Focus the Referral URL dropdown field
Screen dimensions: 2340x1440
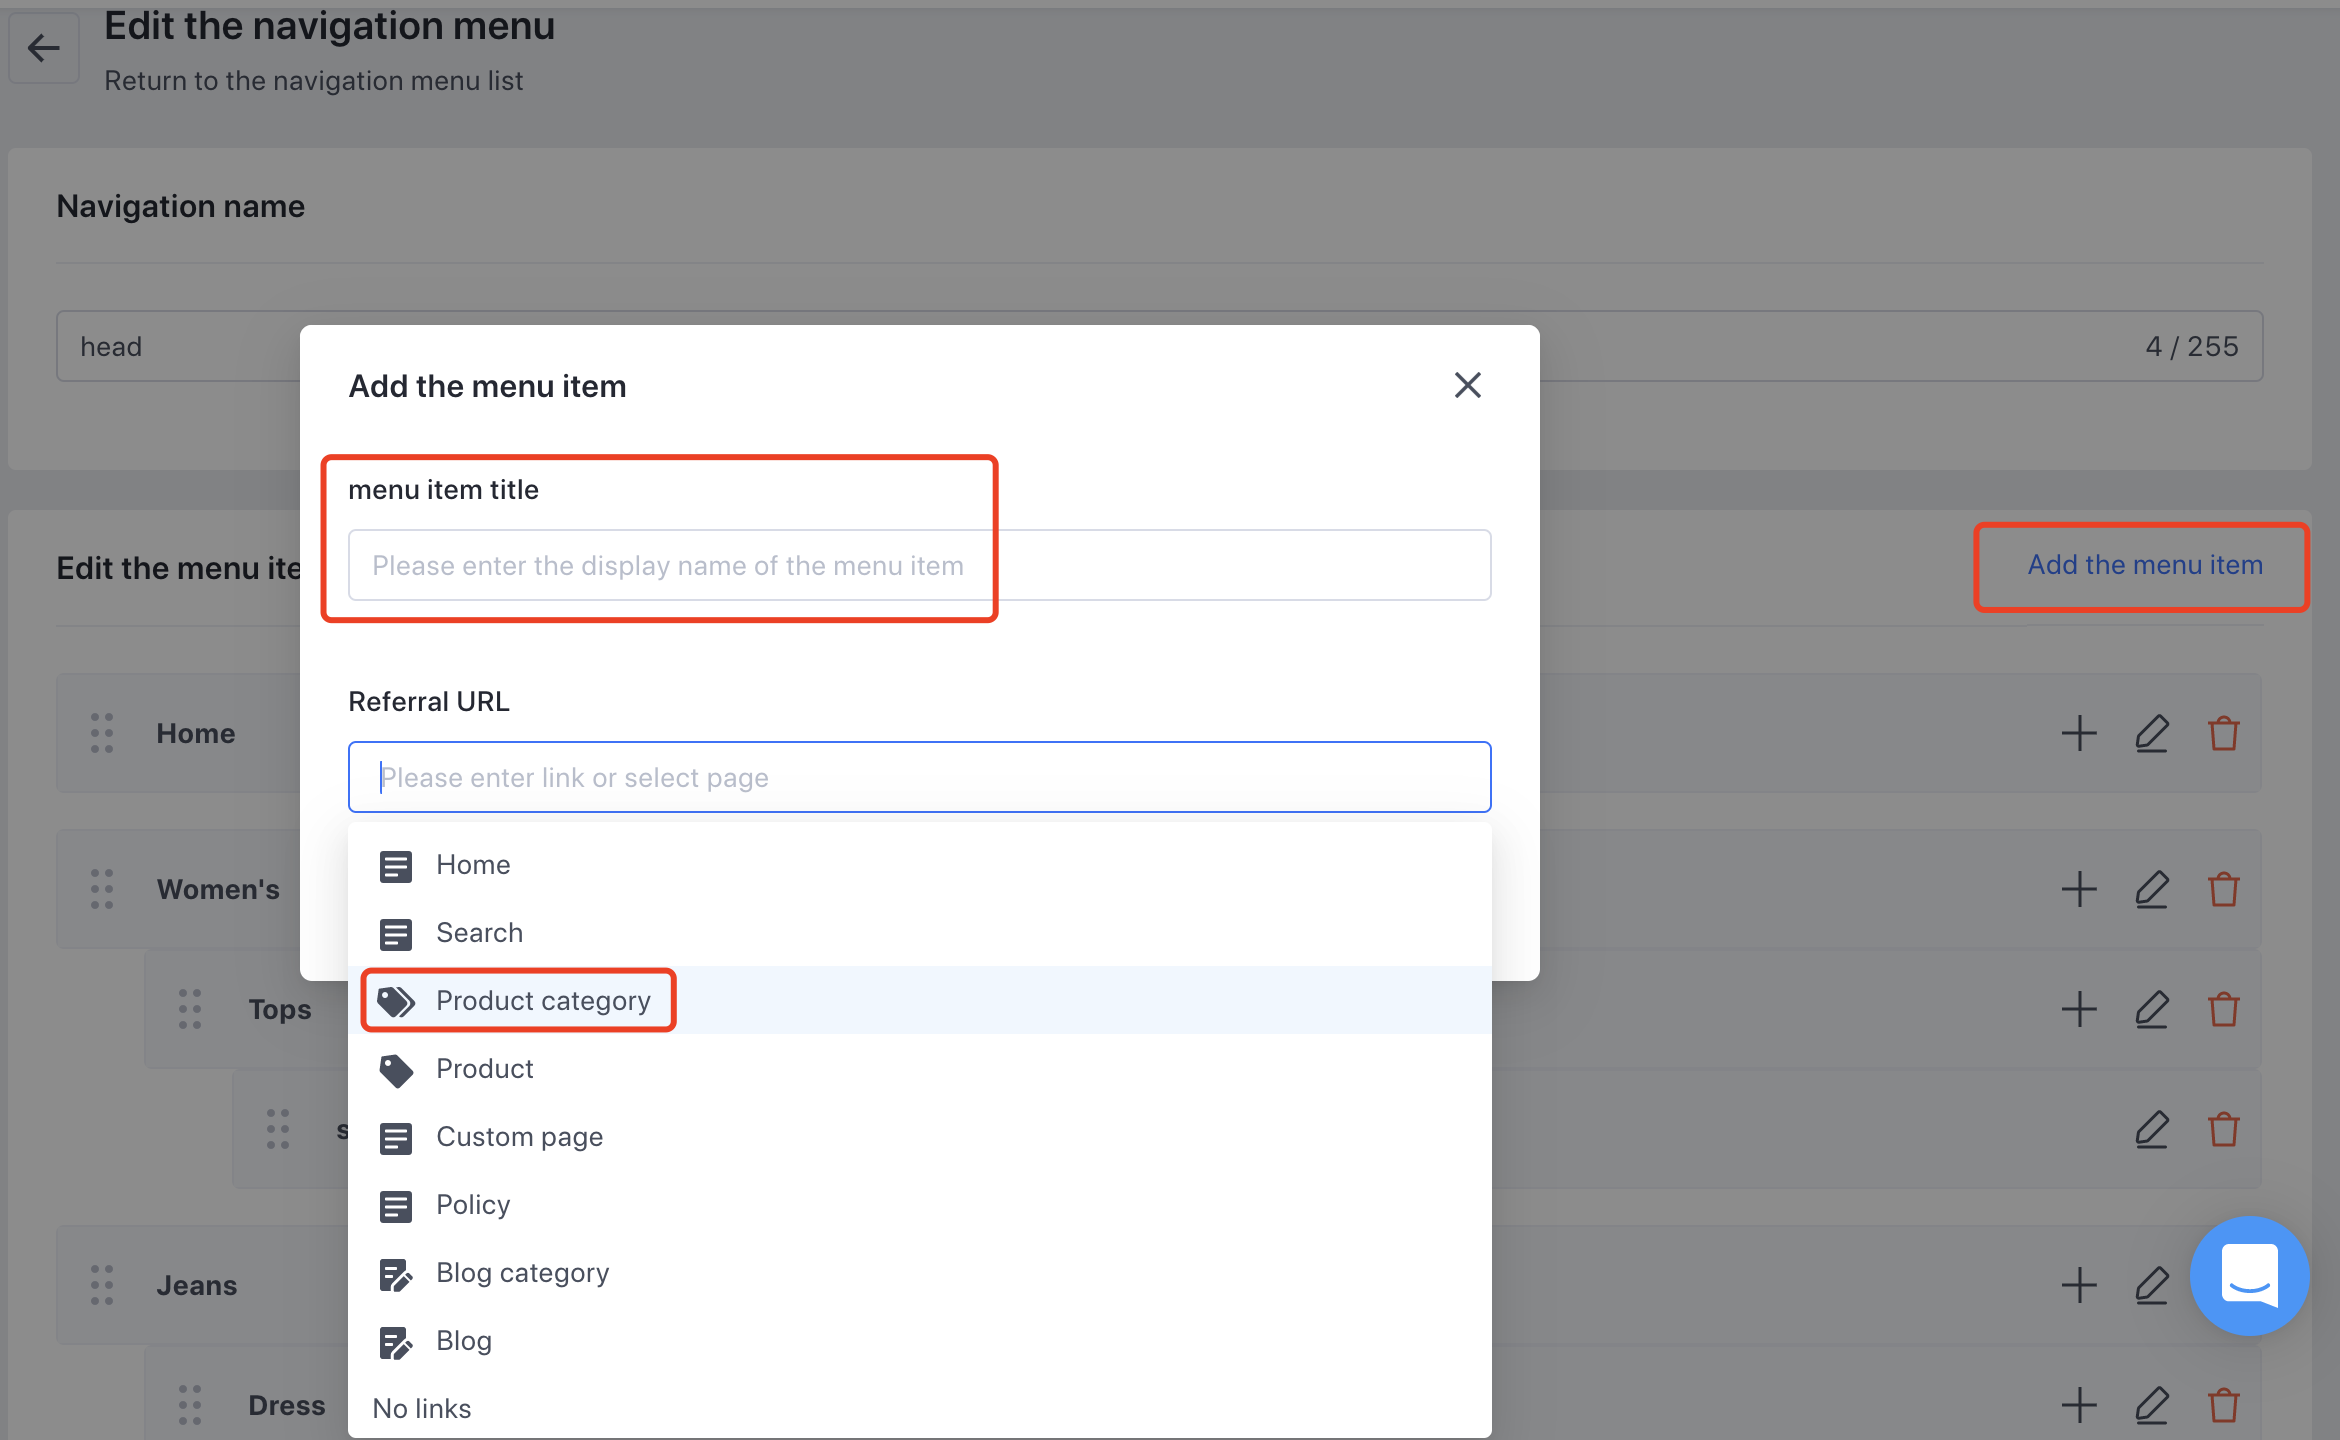[x=918, y=777]
